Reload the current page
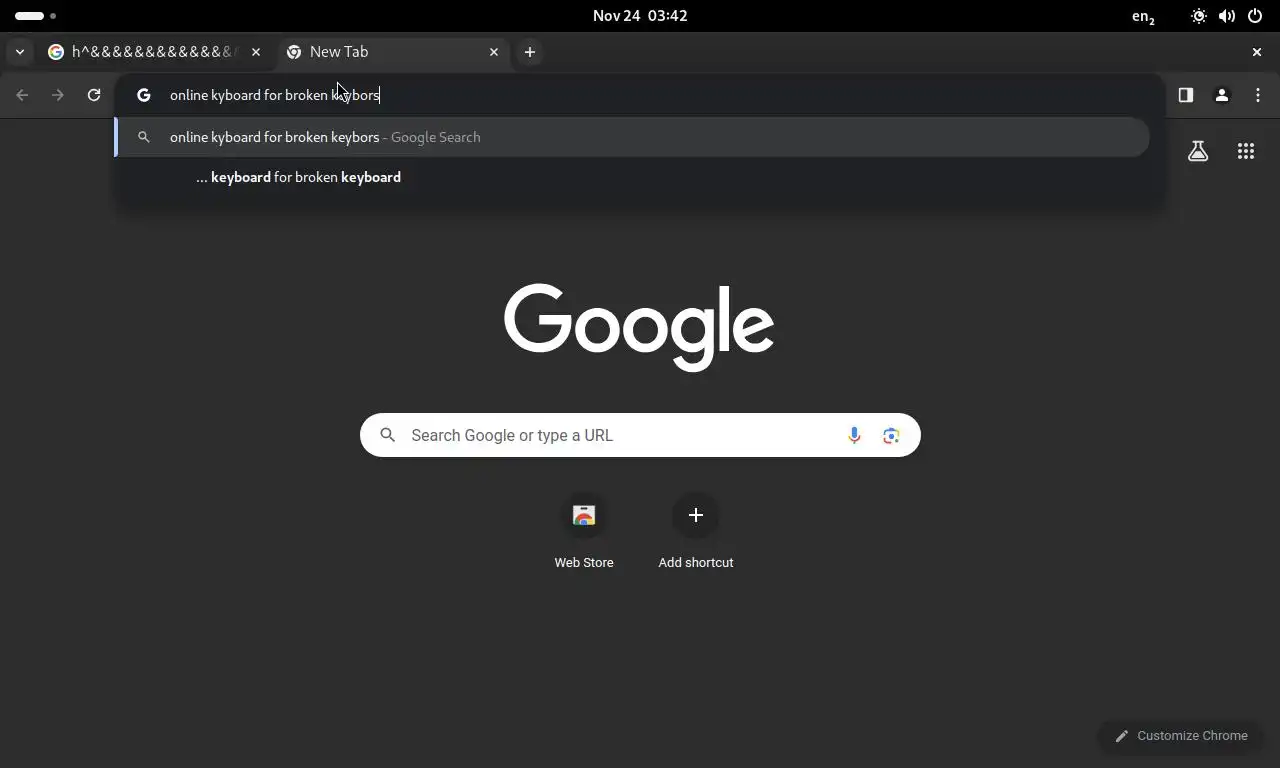 (94, 95)
